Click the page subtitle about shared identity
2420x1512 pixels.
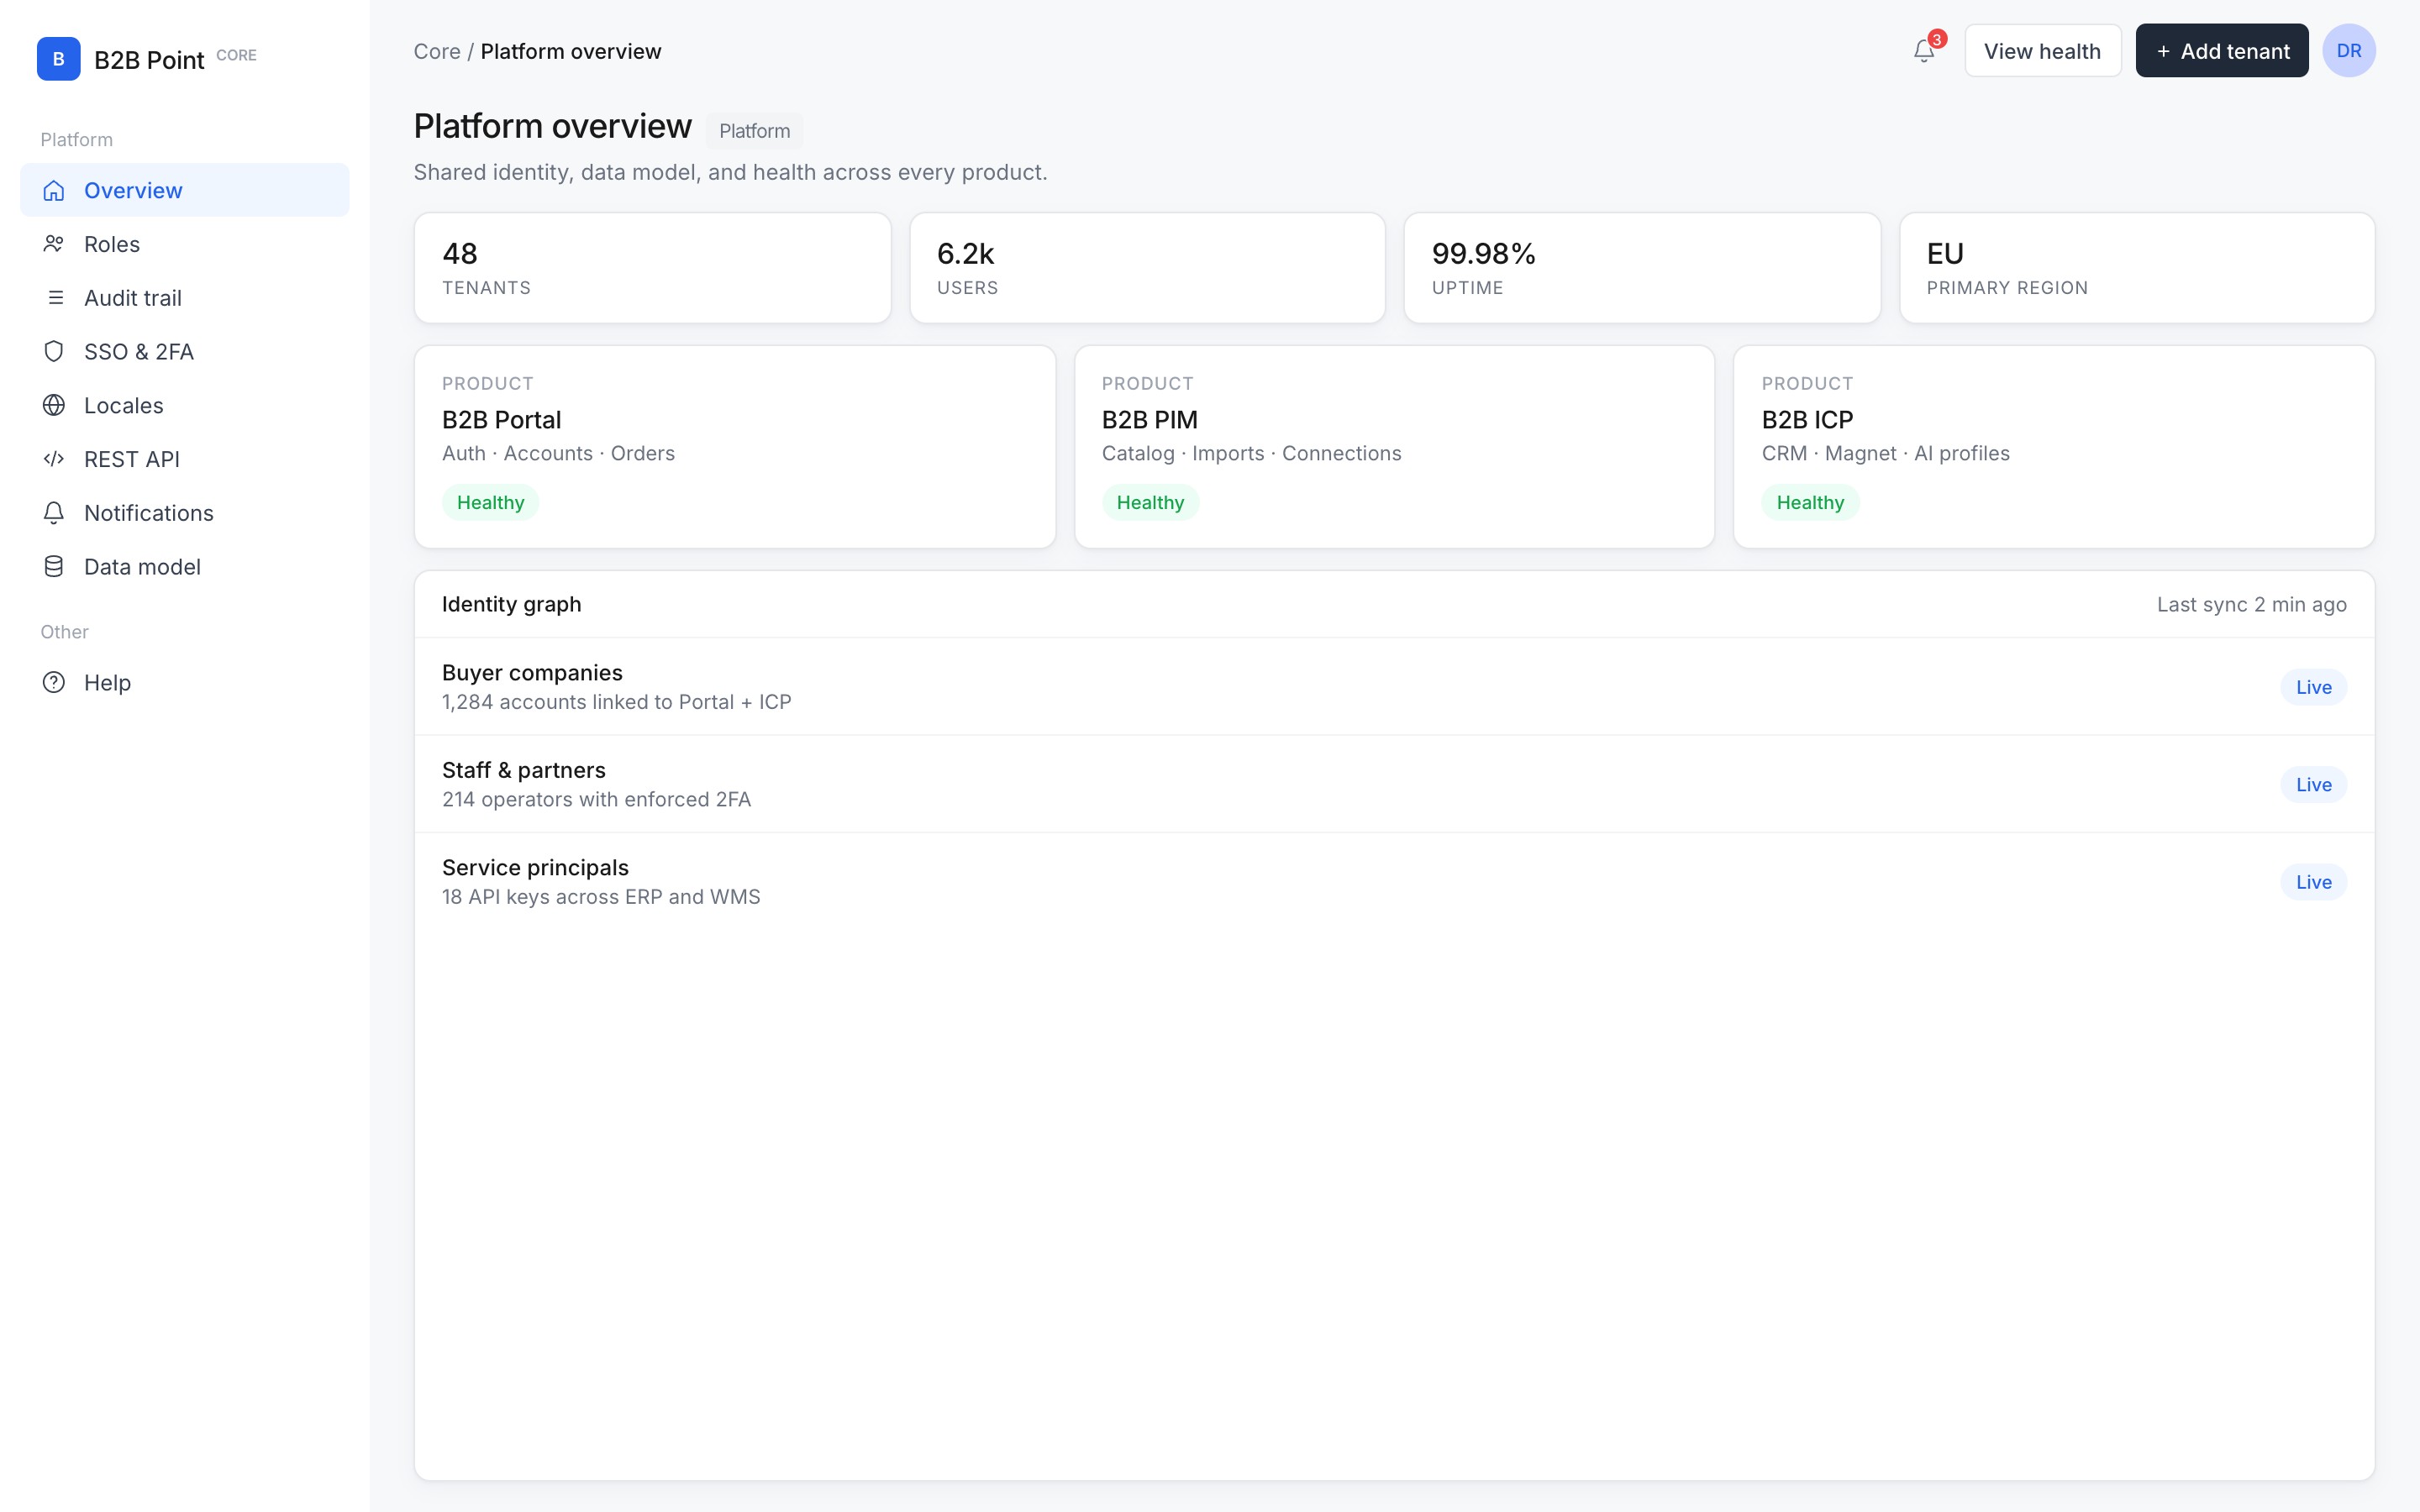point(730,172)
